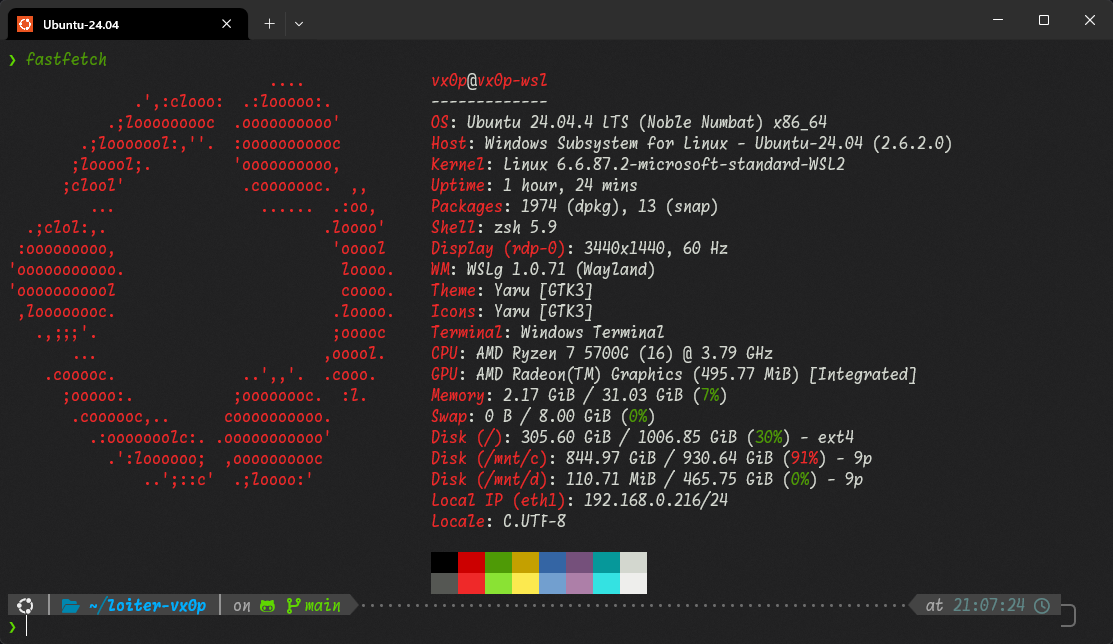Click the teal color block
Screen dimensions: 1113x644
click(606, 562)
